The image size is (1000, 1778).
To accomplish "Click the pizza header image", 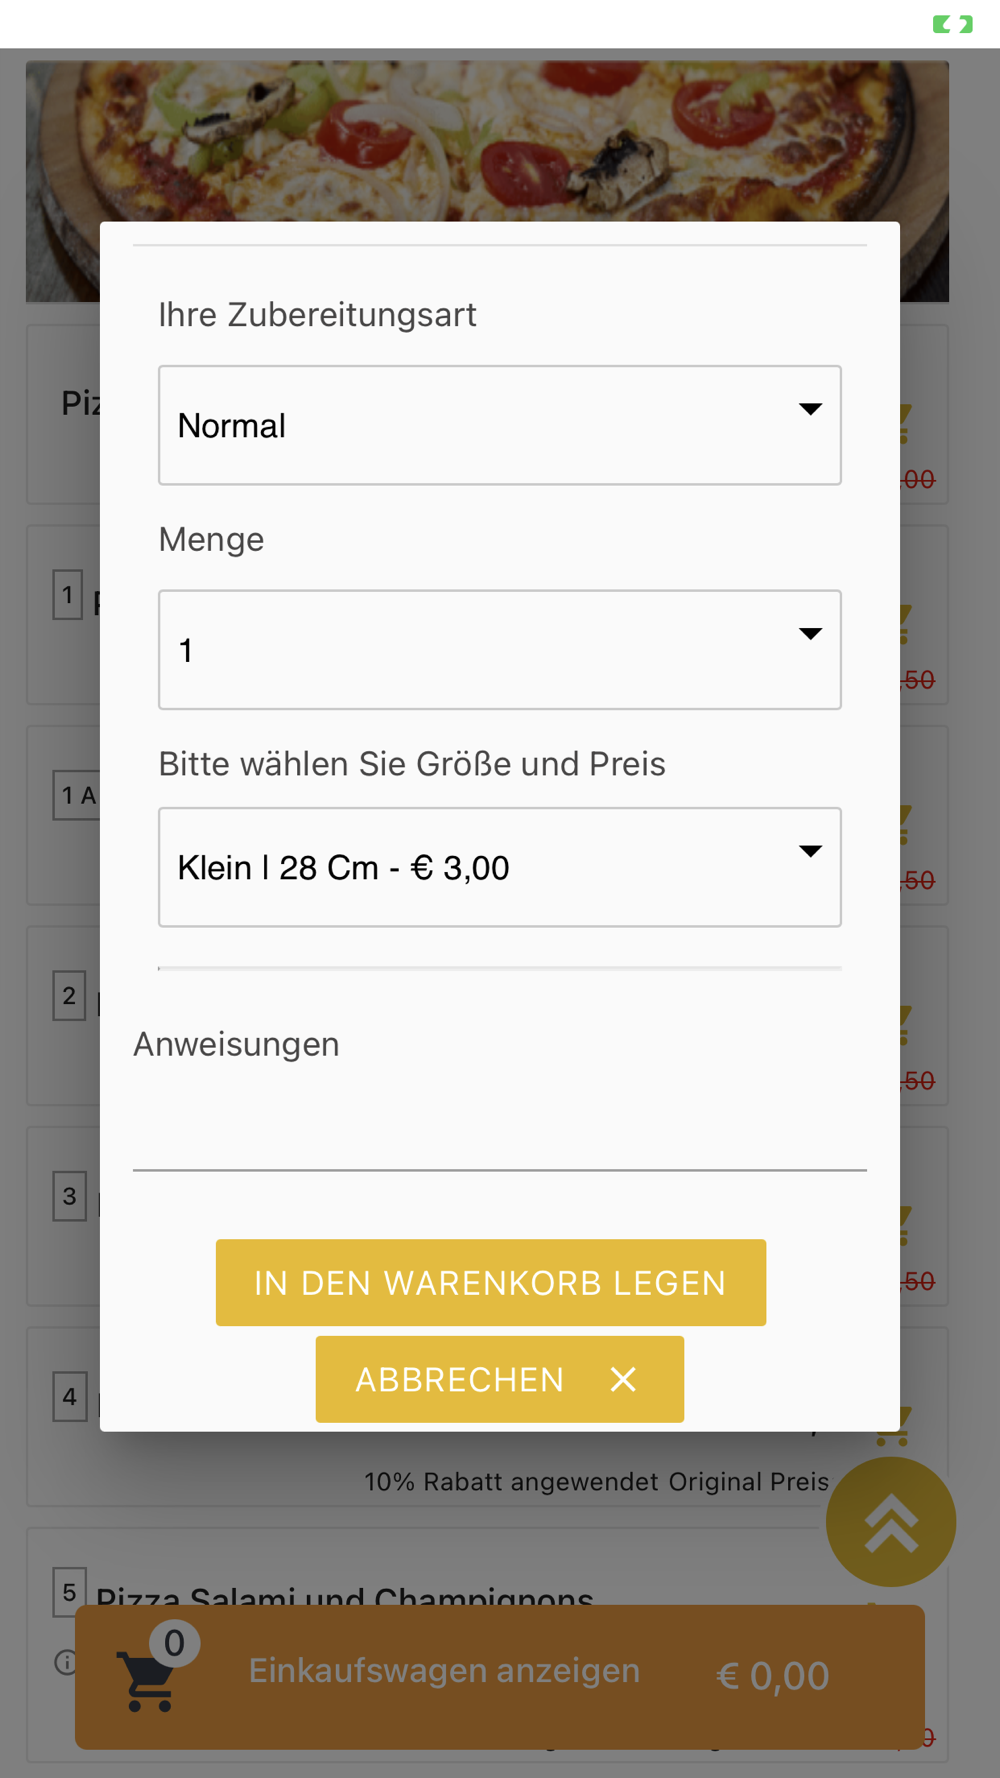I will pyautogui.click(x=487, y=140).
